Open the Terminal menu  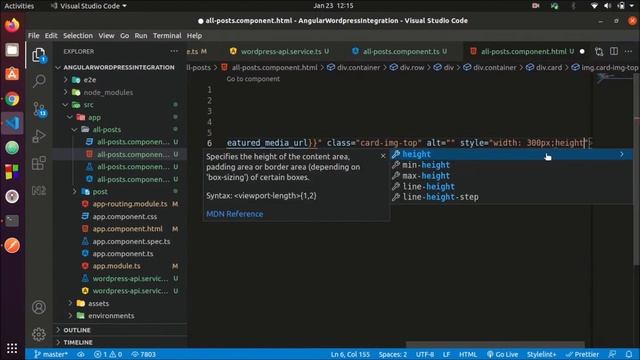[167, 36]
